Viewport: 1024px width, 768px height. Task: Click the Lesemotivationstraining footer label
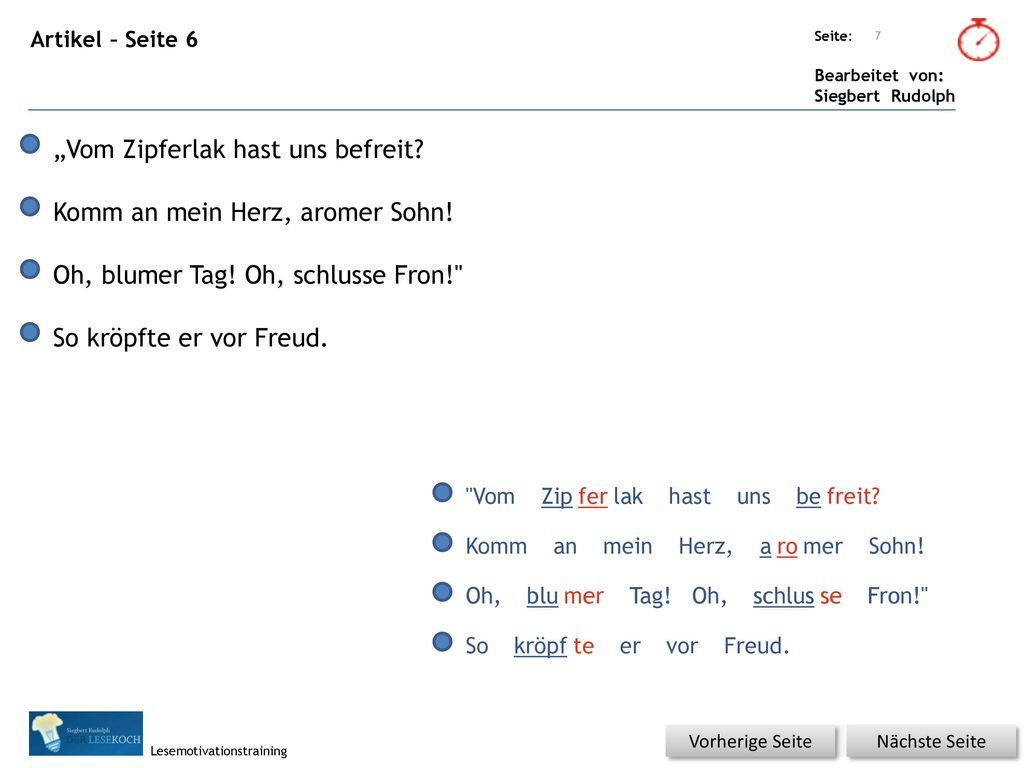pos(219,750)
